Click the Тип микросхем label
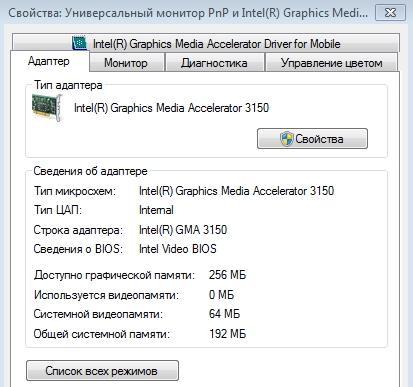The height and width of the screenshot is (387, 413). [x=75, y=191]
